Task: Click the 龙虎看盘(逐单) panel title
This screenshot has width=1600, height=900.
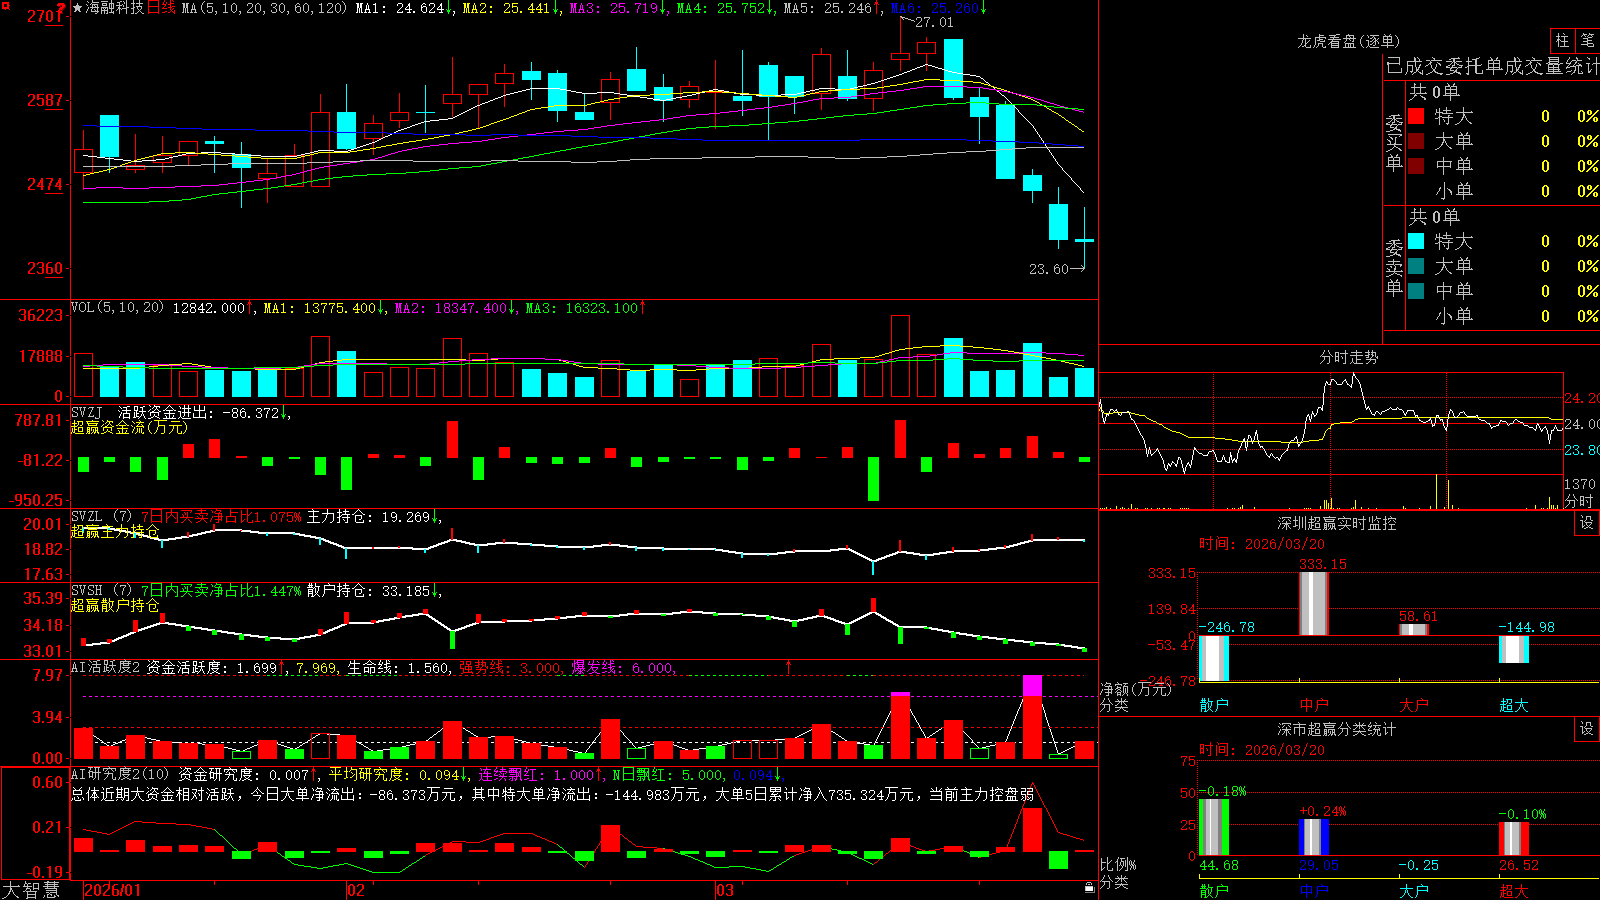Action: [1348, 41]
